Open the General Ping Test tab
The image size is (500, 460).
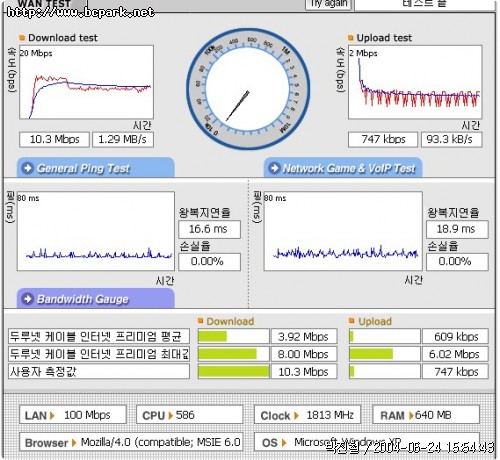click(96, 168)
